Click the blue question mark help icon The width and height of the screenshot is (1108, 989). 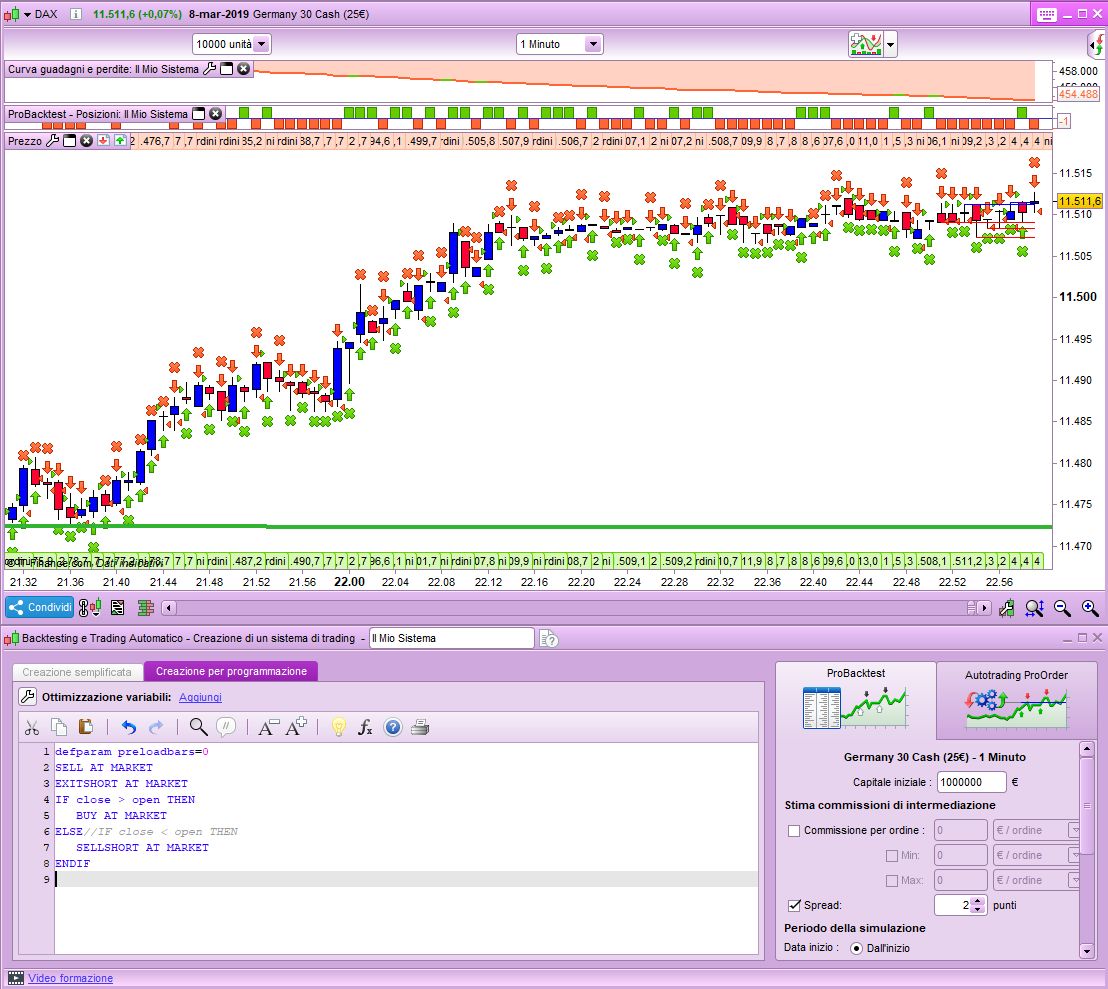[392, 727]
